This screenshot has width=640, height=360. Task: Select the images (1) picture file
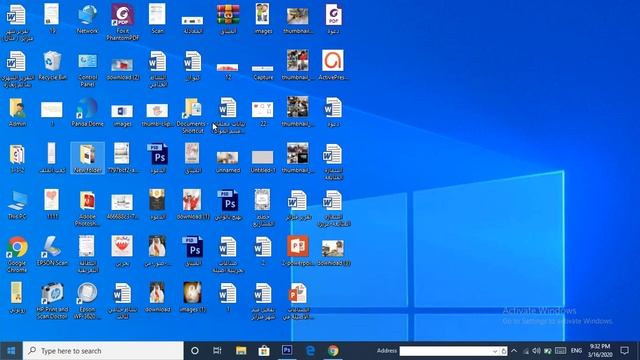tap(192, 298)
